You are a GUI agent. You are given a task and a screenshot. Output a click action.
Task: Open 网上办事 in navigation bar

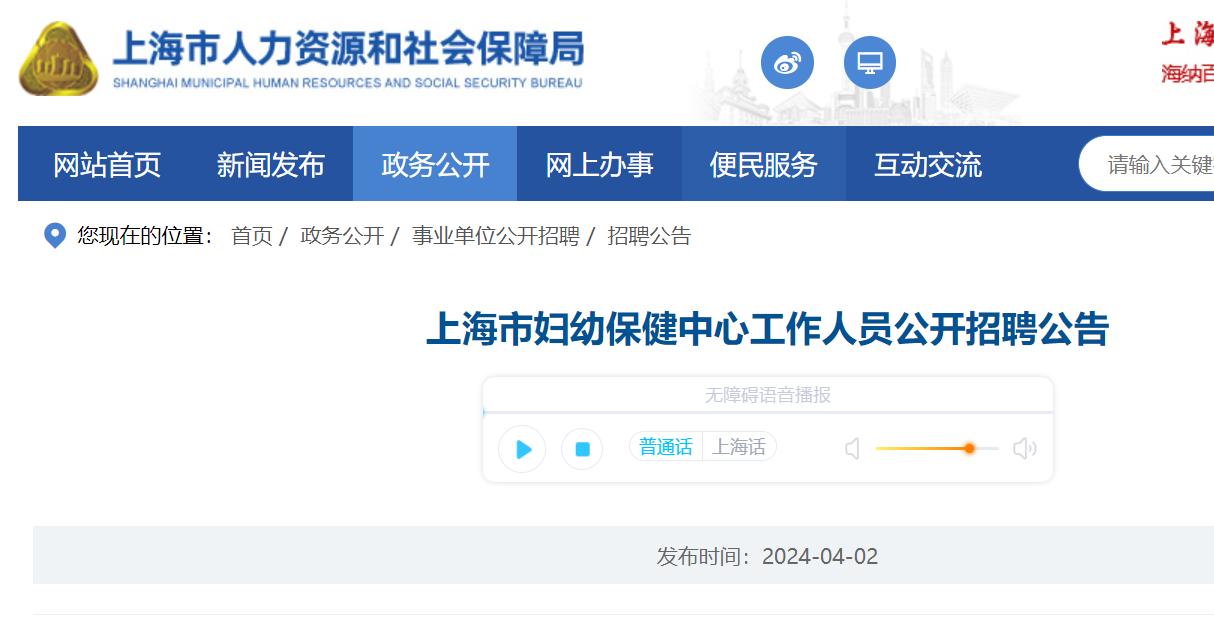[x=599, y=164]
